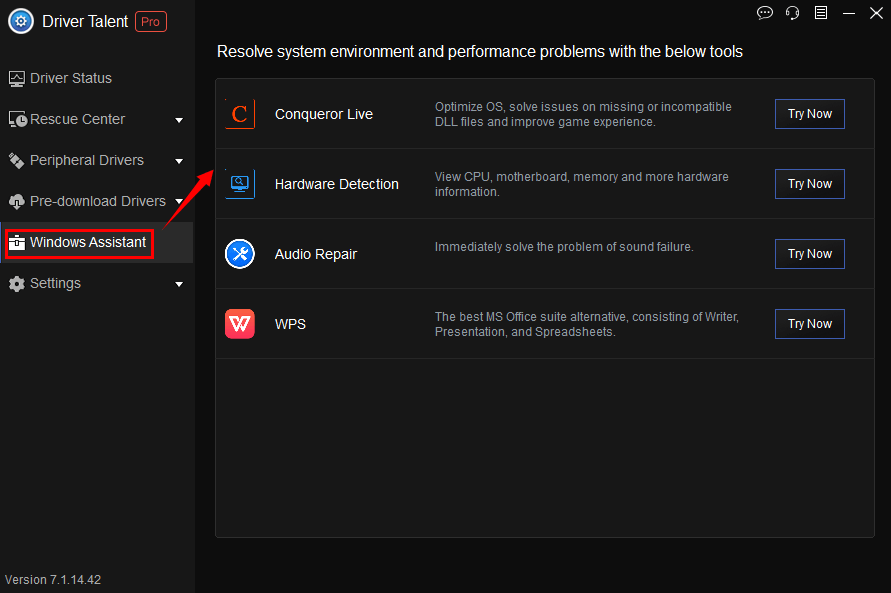The image size is (891, 593).
Task: Try Now for WPS
Action: 810,324
